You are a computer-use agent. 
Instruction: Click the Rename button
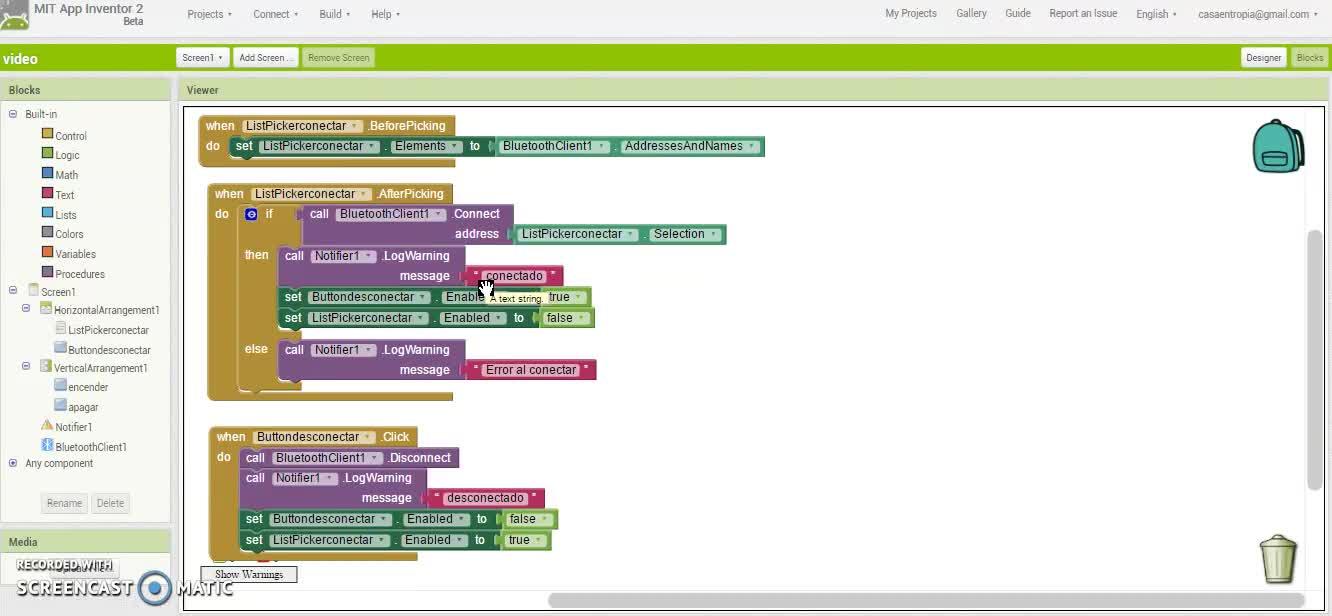64,503
